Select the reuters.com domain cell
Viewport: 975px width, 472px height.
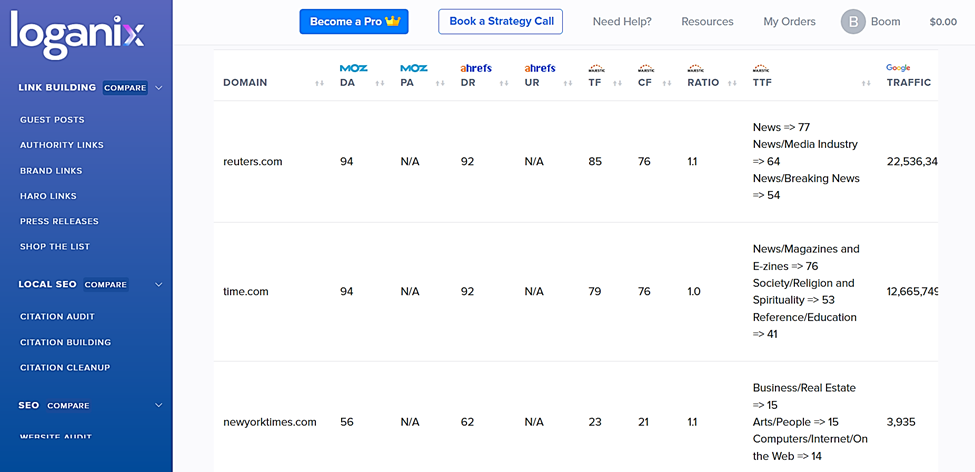252,162
